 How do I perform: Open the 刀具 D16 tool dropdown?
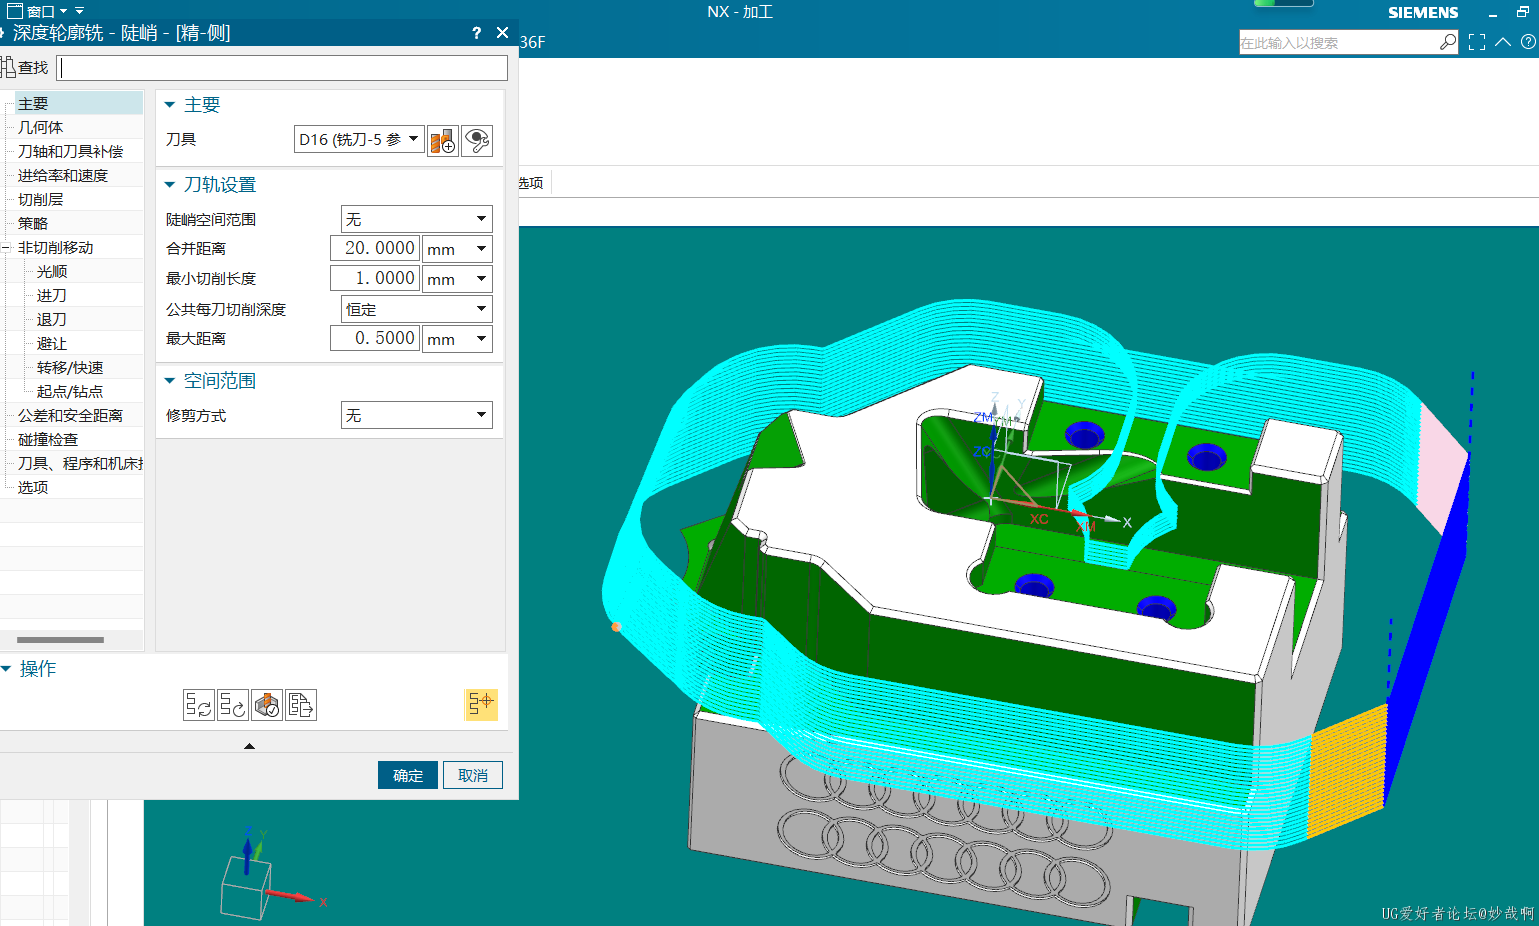[x=413, y=139]
